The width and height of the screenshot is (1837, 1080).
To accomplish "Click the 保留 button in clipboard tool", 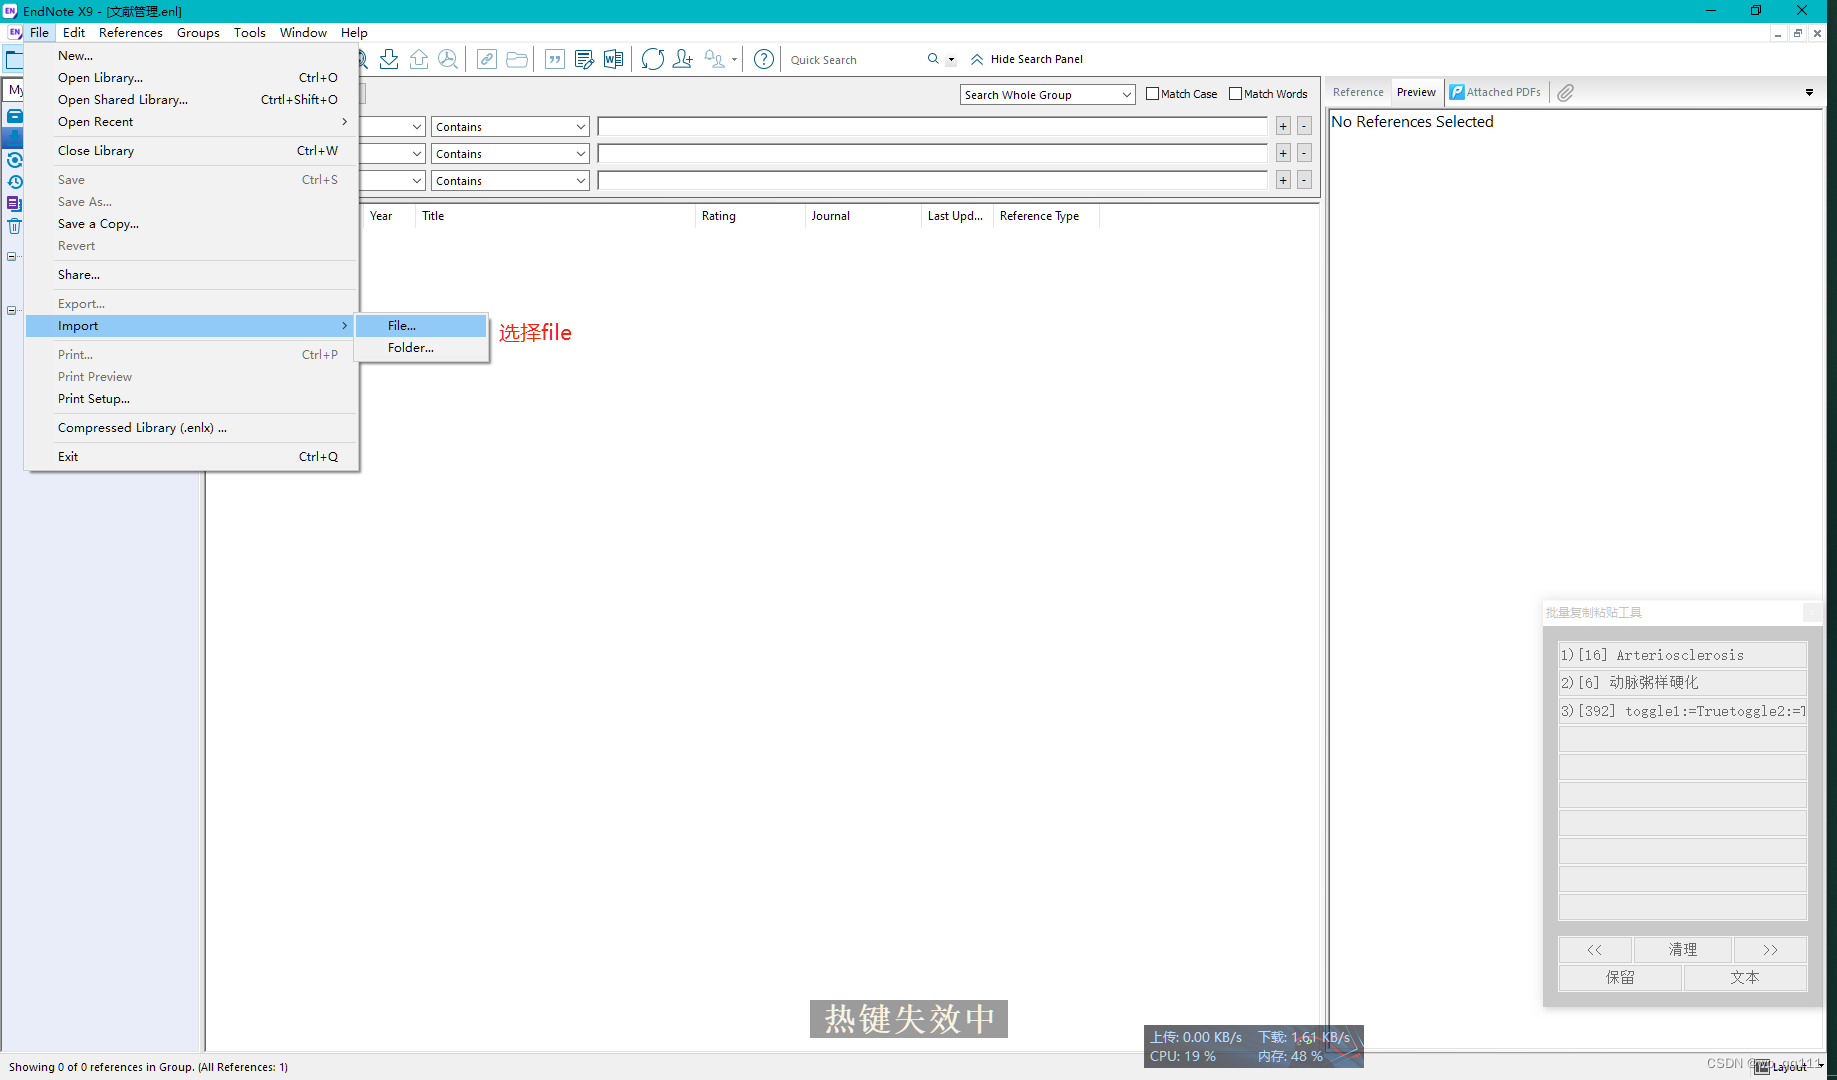I will coord(1620,978).
